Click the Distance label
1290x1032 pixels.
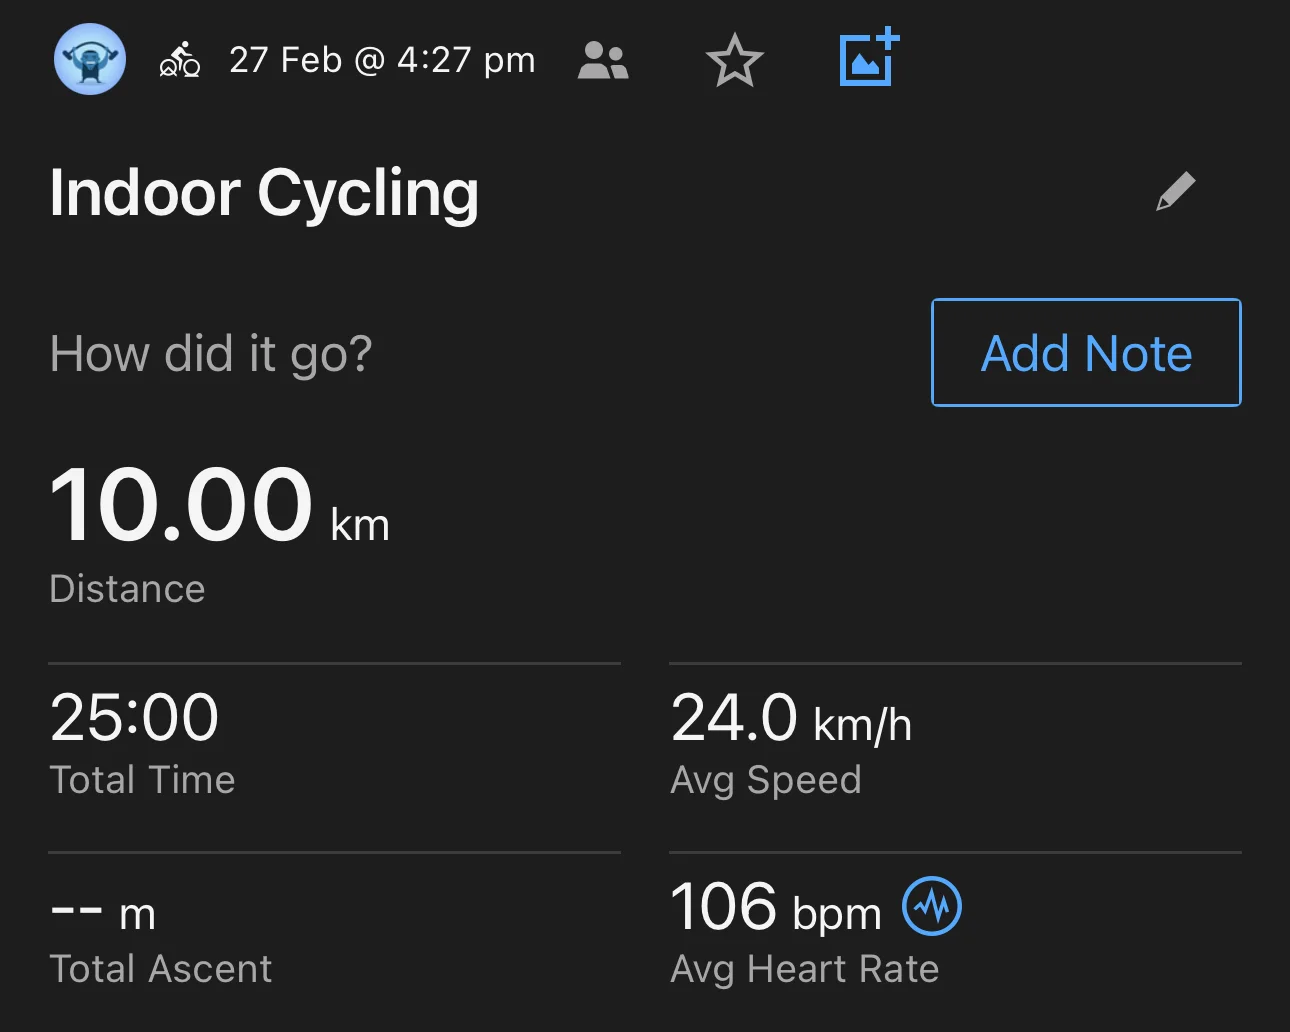point(127,589)
